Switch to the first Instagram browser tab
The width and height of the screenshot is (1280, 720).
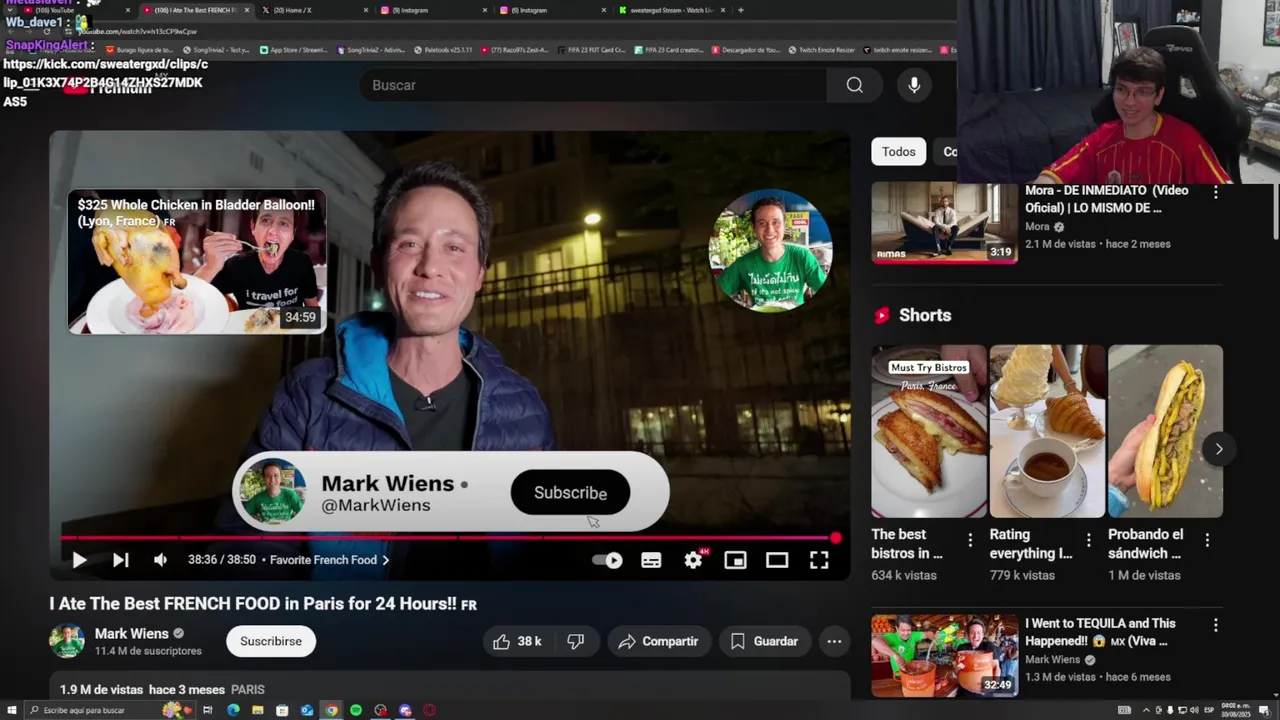[x=433, y=10]
